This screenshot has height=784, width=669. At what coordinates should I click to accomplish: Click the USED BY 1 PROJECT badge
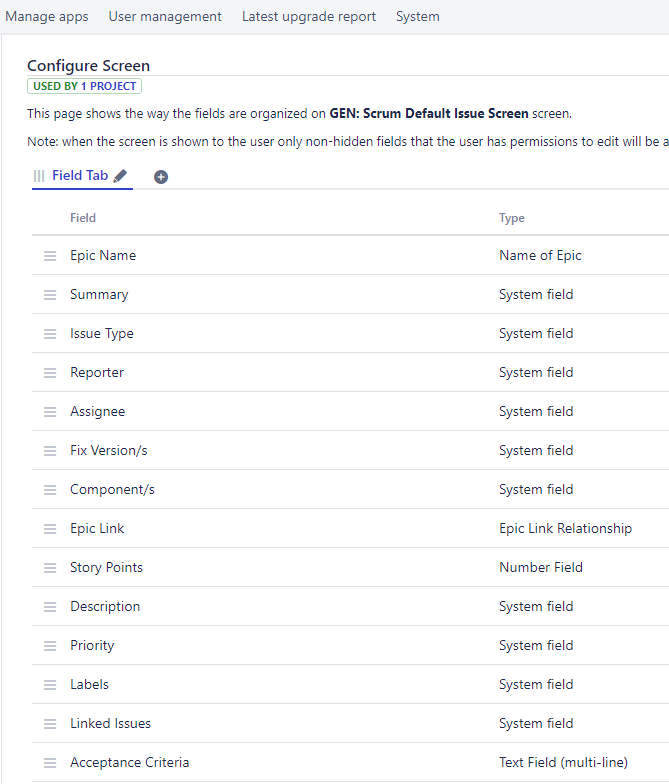[x=84, y=86]
